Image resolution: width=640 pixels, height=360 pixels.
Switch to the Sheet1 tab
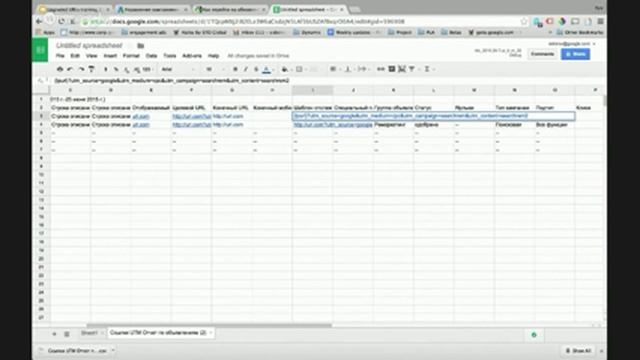click(89, 333)
